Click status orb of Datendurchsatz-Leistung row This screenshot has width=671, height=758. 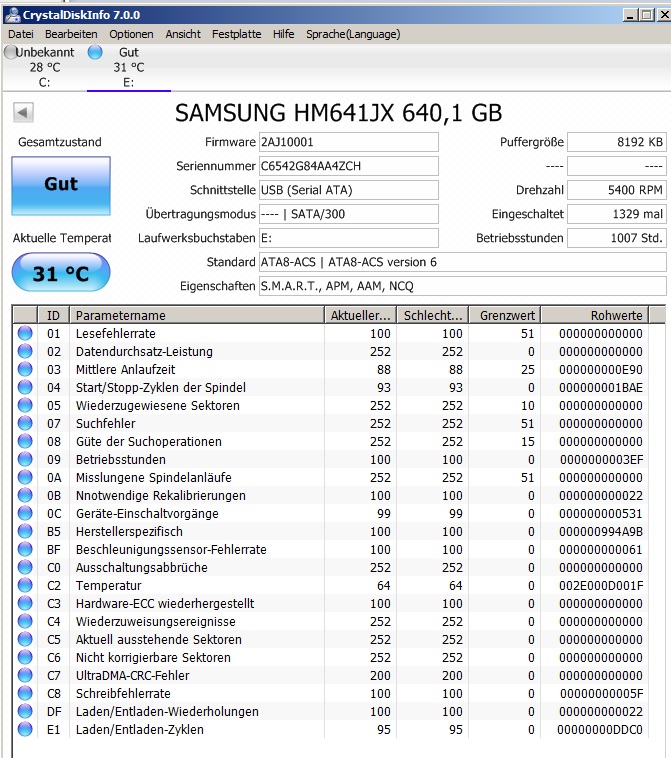pos(25,351)
